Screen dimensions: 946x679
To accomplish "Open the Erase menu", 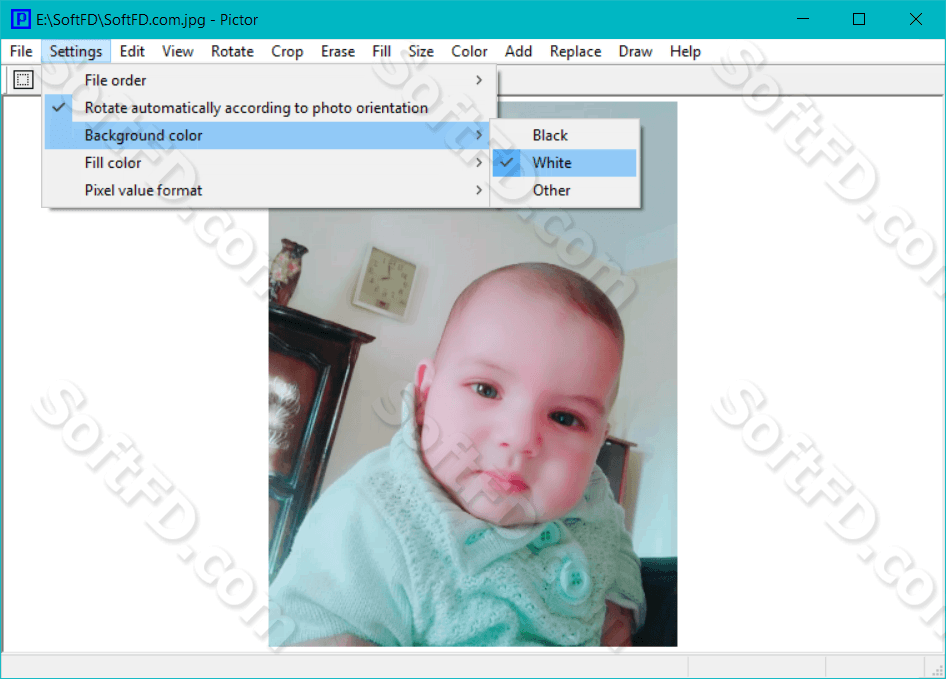I will tap(338, 51).
